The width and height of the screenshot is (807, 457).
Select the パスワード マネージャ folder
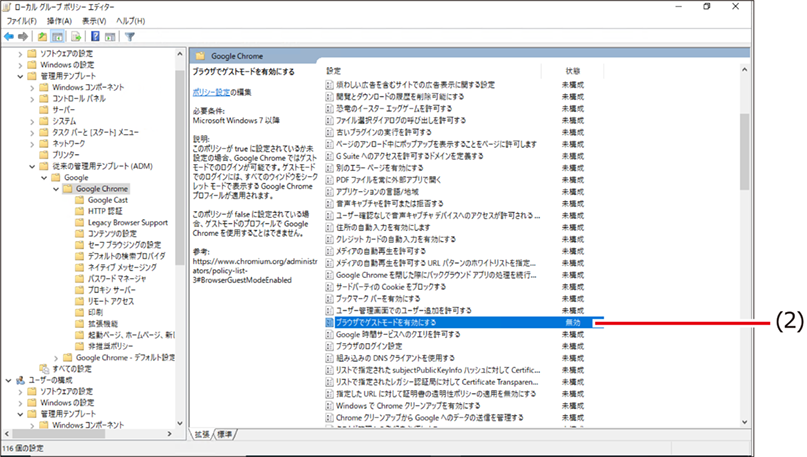click(117, 279)
